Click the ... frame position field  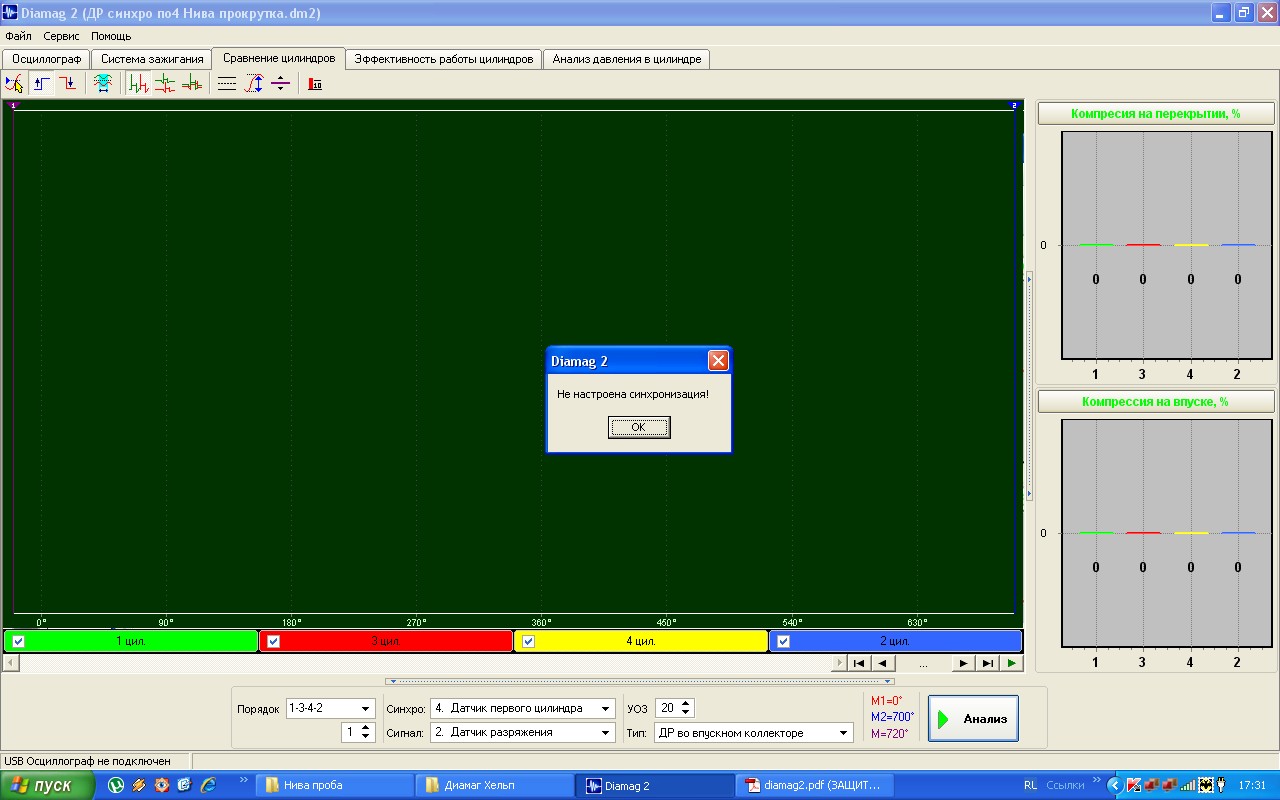pos(923,663)
